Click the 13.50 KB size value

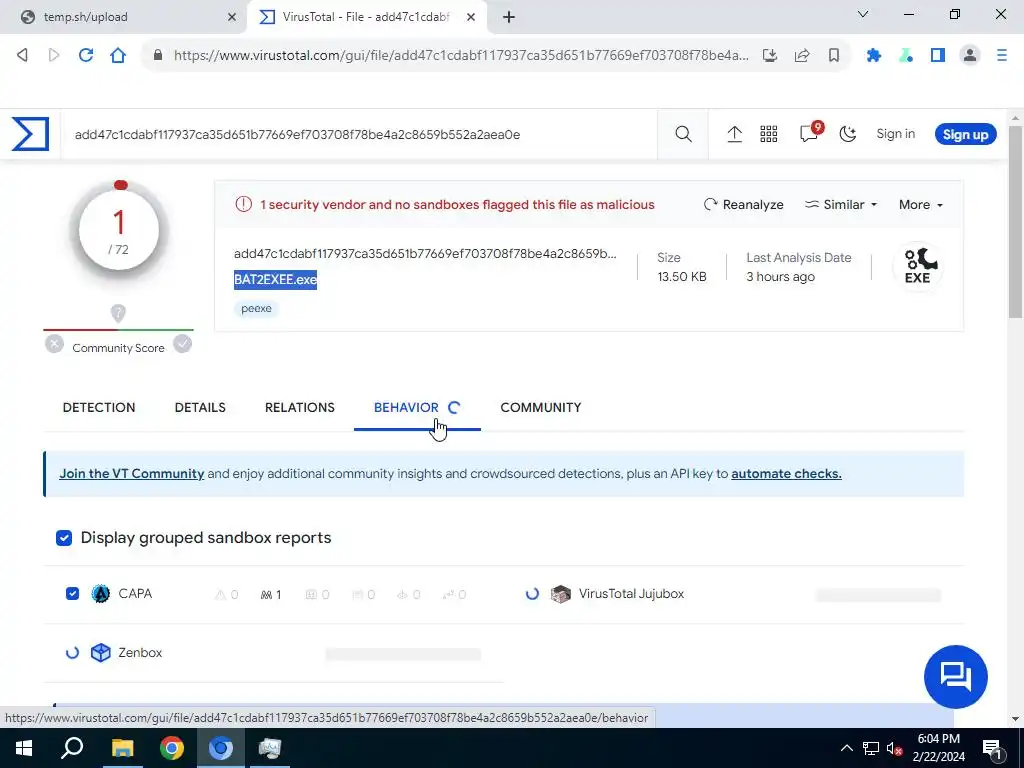[682, 277]
